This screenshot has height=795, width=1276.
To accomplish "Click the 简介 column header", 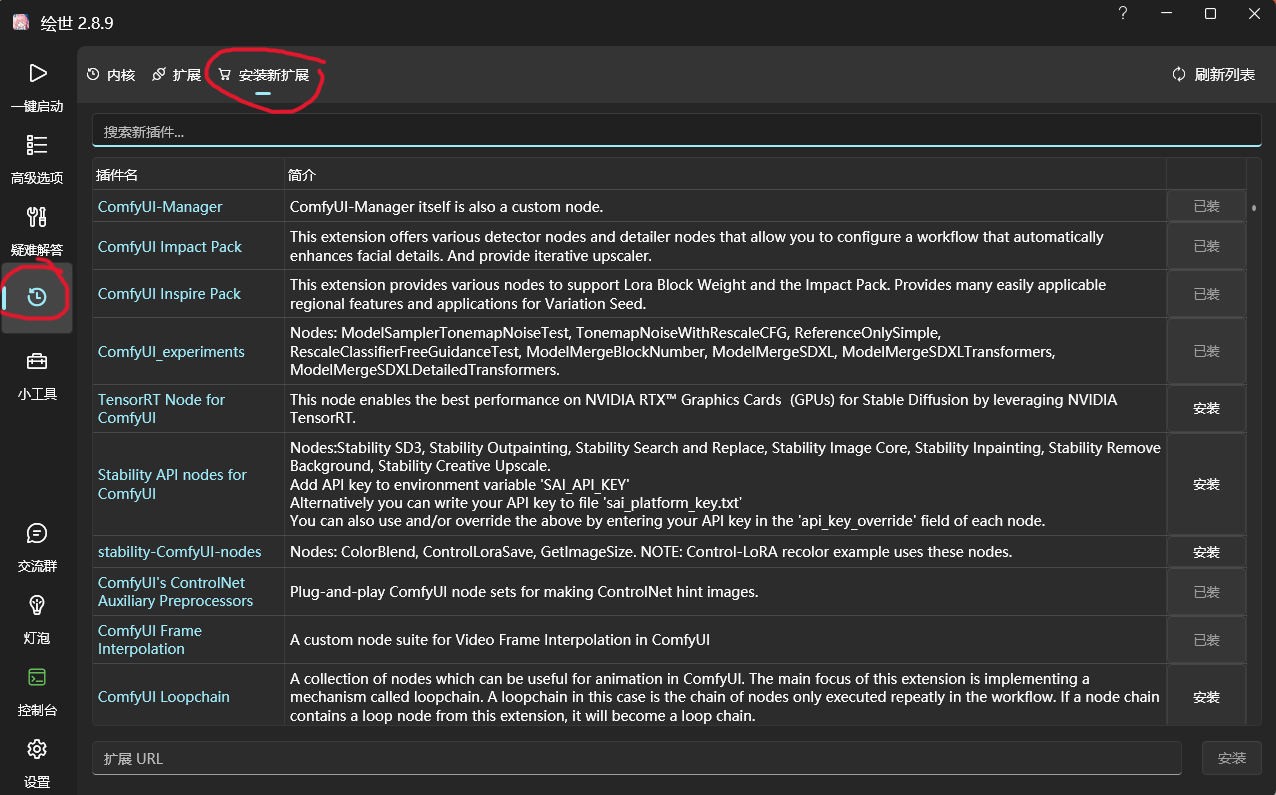I will pos(301,175).
